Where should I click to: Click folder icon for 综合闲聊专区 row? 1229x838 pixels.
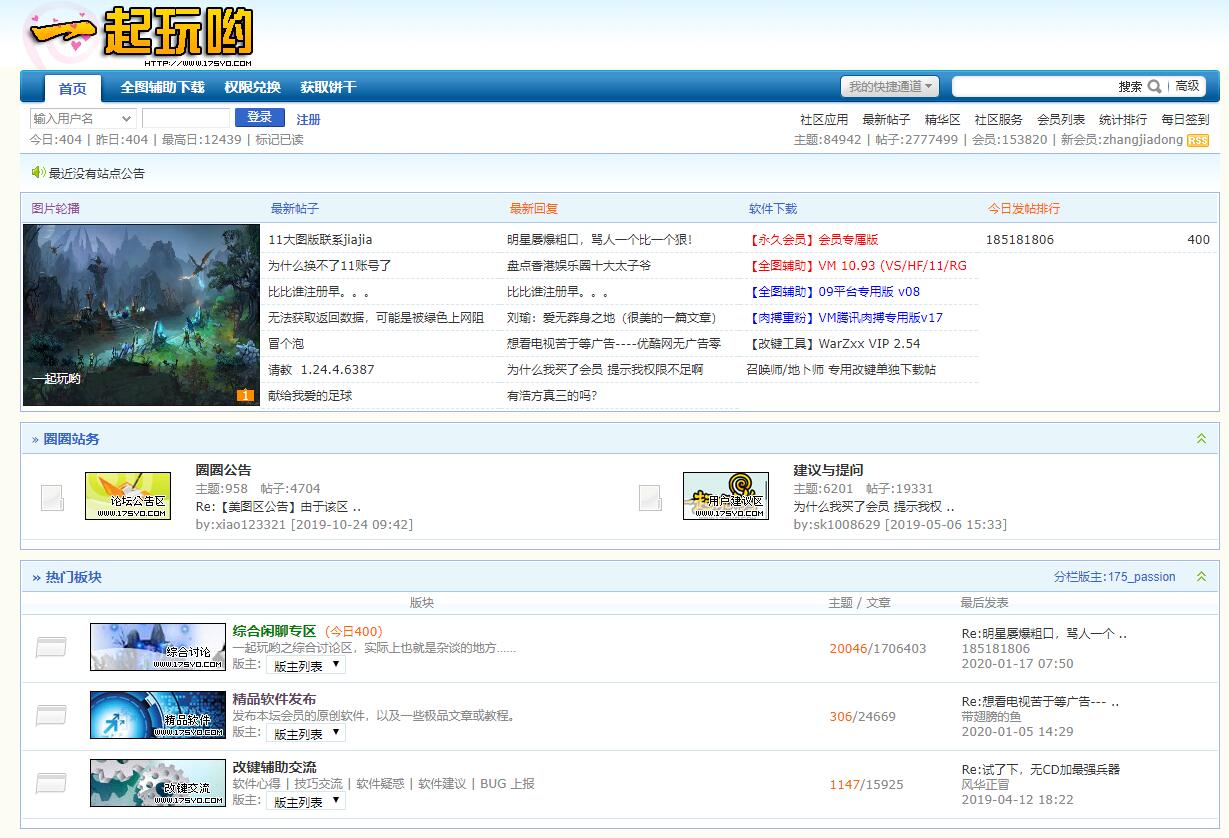(51, 648)
